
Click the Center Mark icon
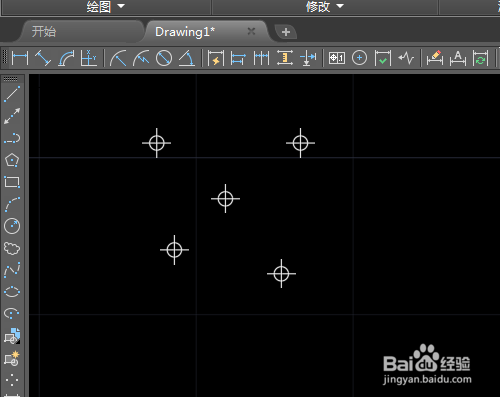tap(359, 58)
